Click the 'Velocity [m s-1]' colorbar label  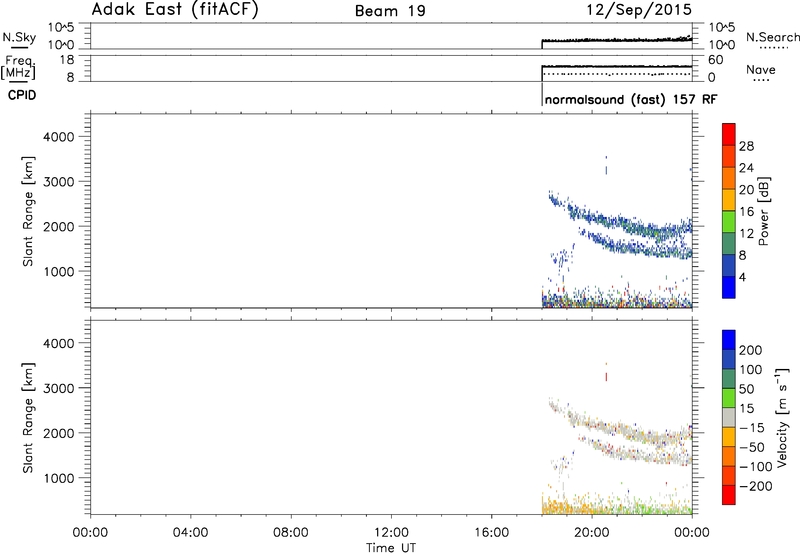click(781, 417)
